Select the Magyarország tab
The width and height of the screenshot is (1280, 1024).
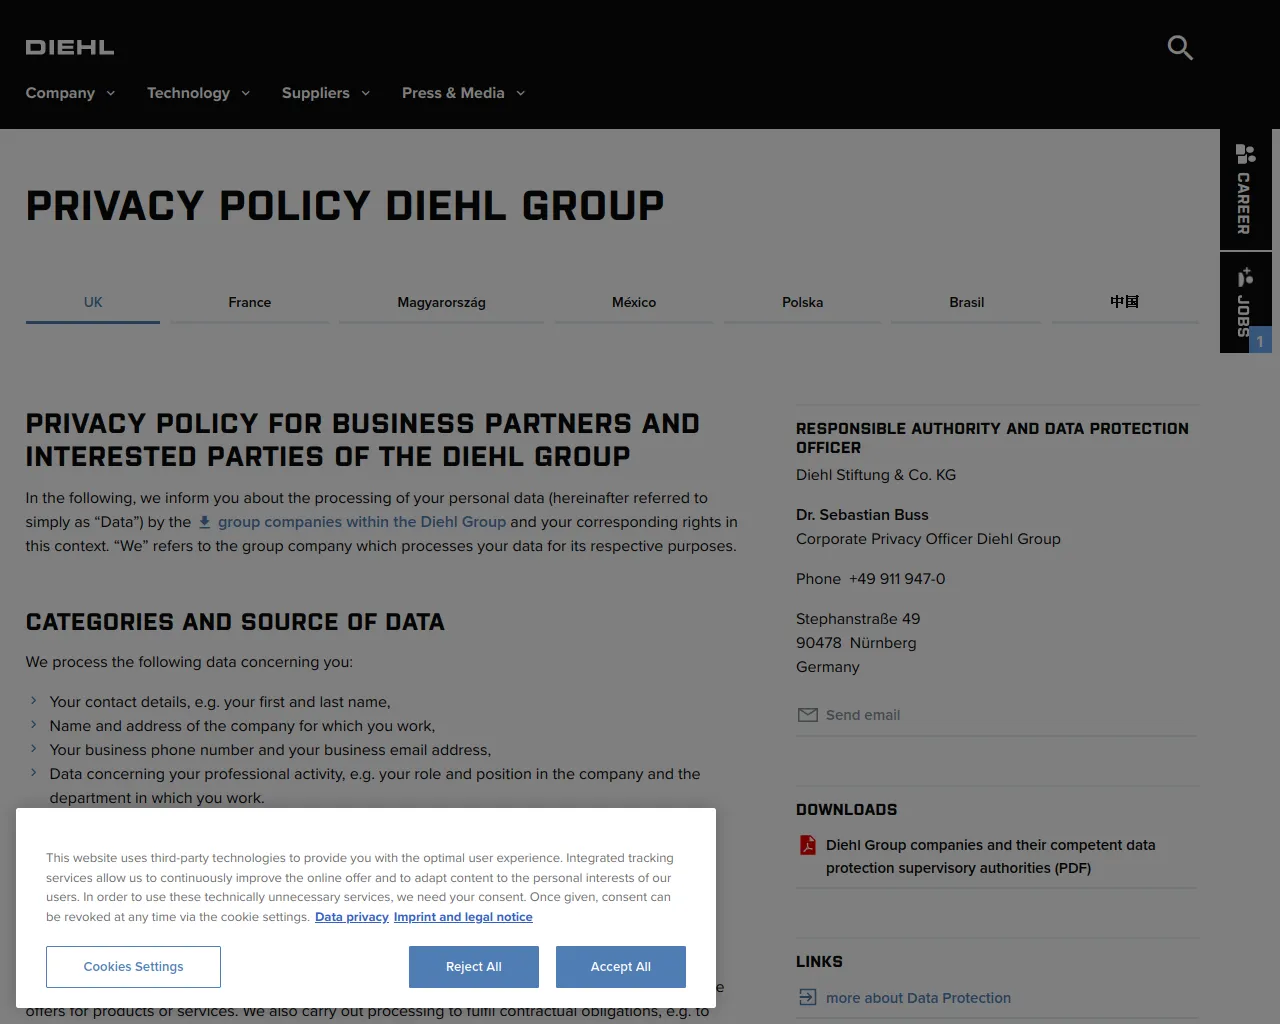point(441,302)
